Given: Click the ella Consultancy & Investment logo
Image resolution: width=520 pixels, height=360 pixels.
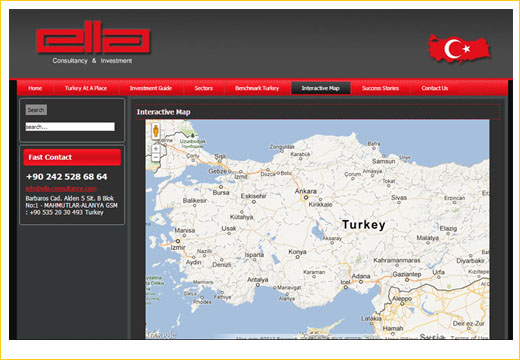Looking at the screenshot, I should coord(93,42).
